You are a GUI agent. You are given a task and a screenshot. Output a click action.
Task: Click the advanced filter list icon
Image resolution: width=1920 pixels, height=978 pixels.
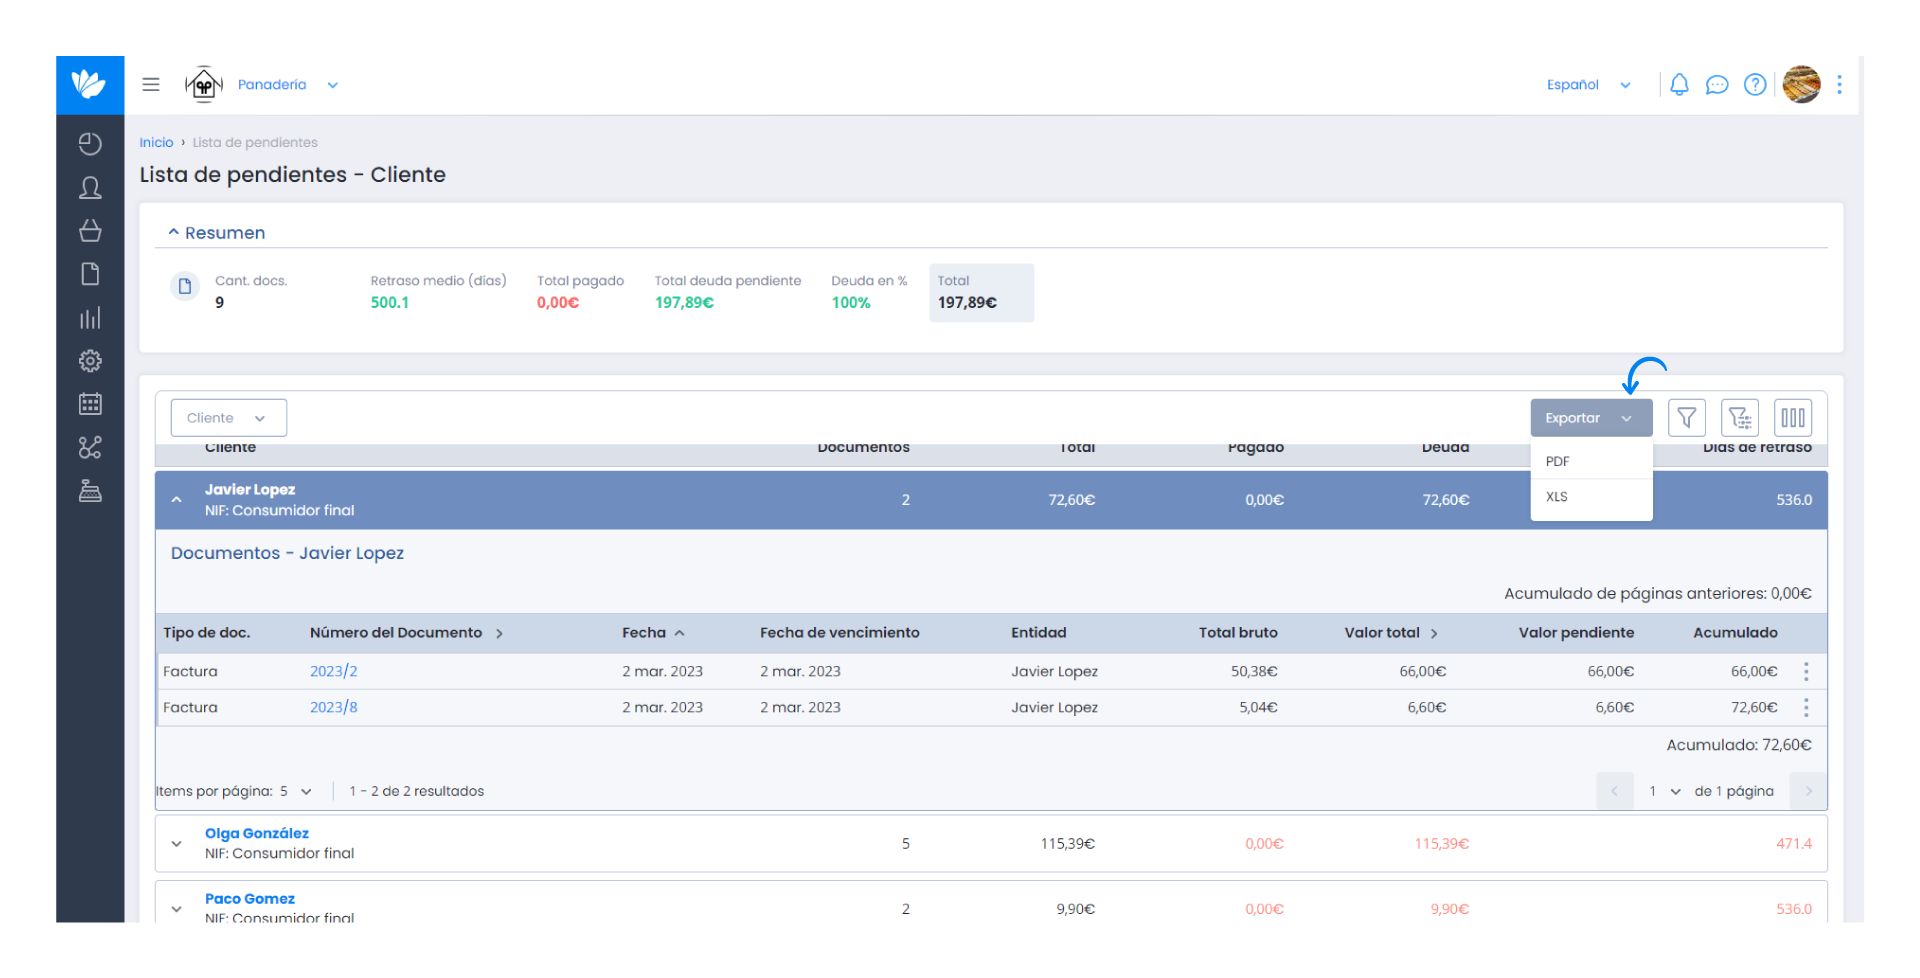point(1740,418)
